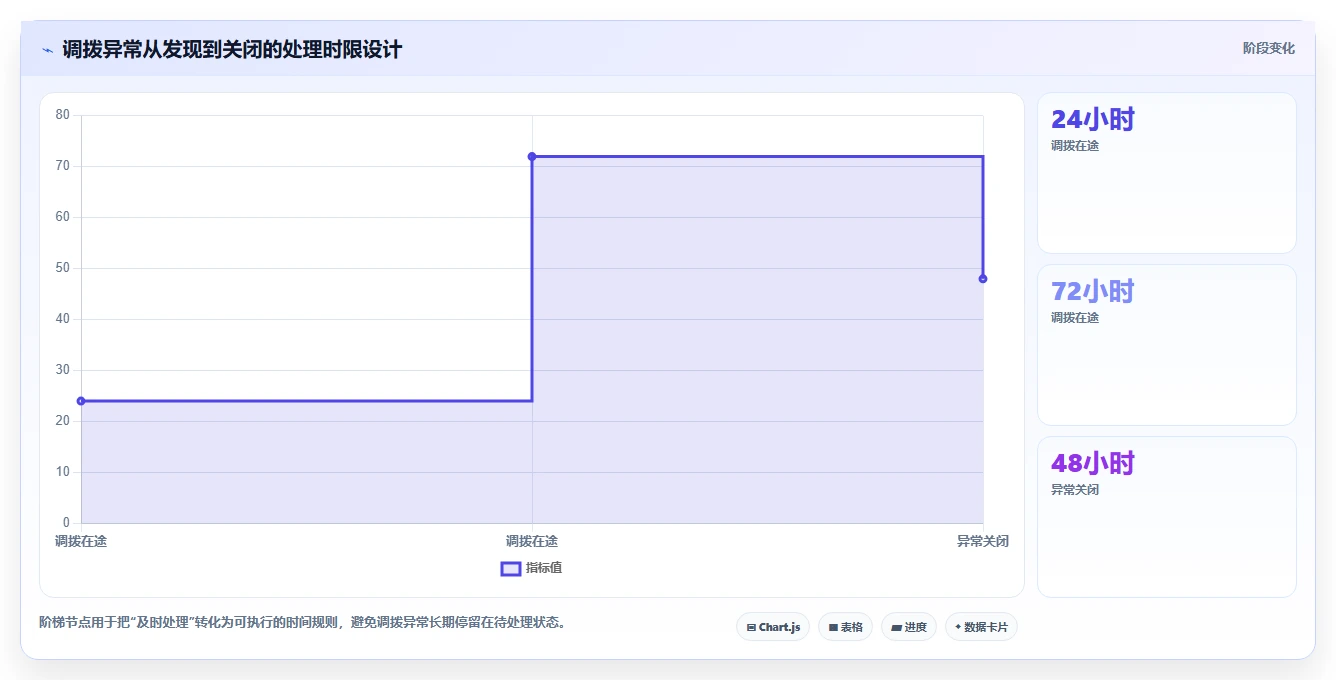The image size is (1336, 680).
Task: Click the chart data point at value 72
Action: [532, 156]
